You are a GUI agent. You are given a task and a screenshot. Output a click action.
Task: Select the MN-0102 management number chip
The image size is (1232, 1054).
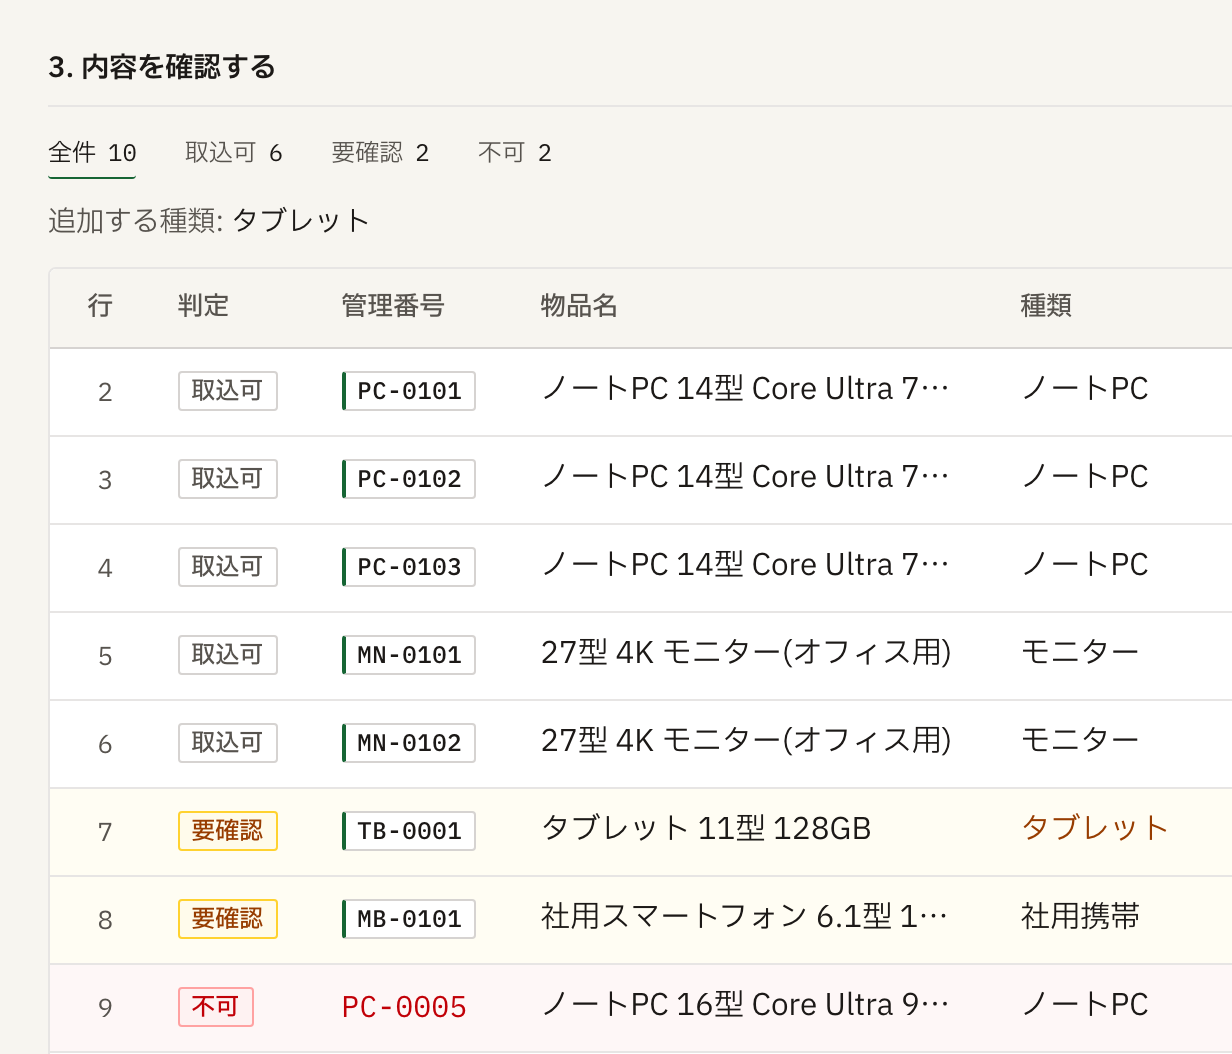point(409,743)
